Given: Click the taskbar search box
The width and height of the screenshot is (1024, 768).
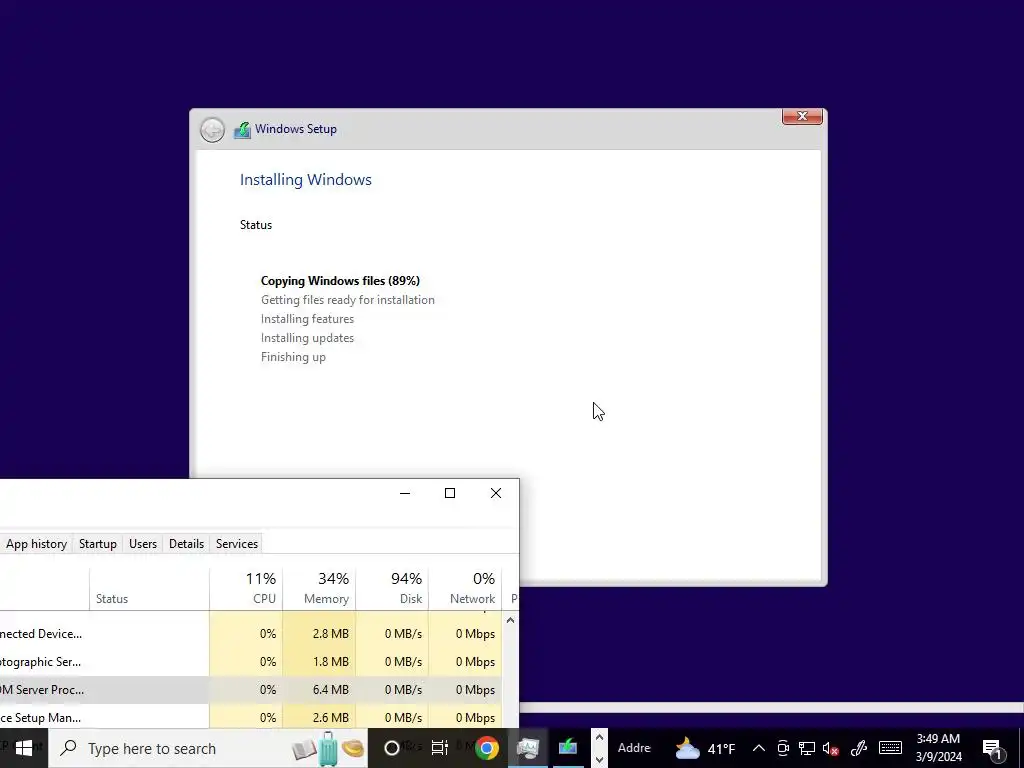Looking at the screenshot, I should pos(208,748).
